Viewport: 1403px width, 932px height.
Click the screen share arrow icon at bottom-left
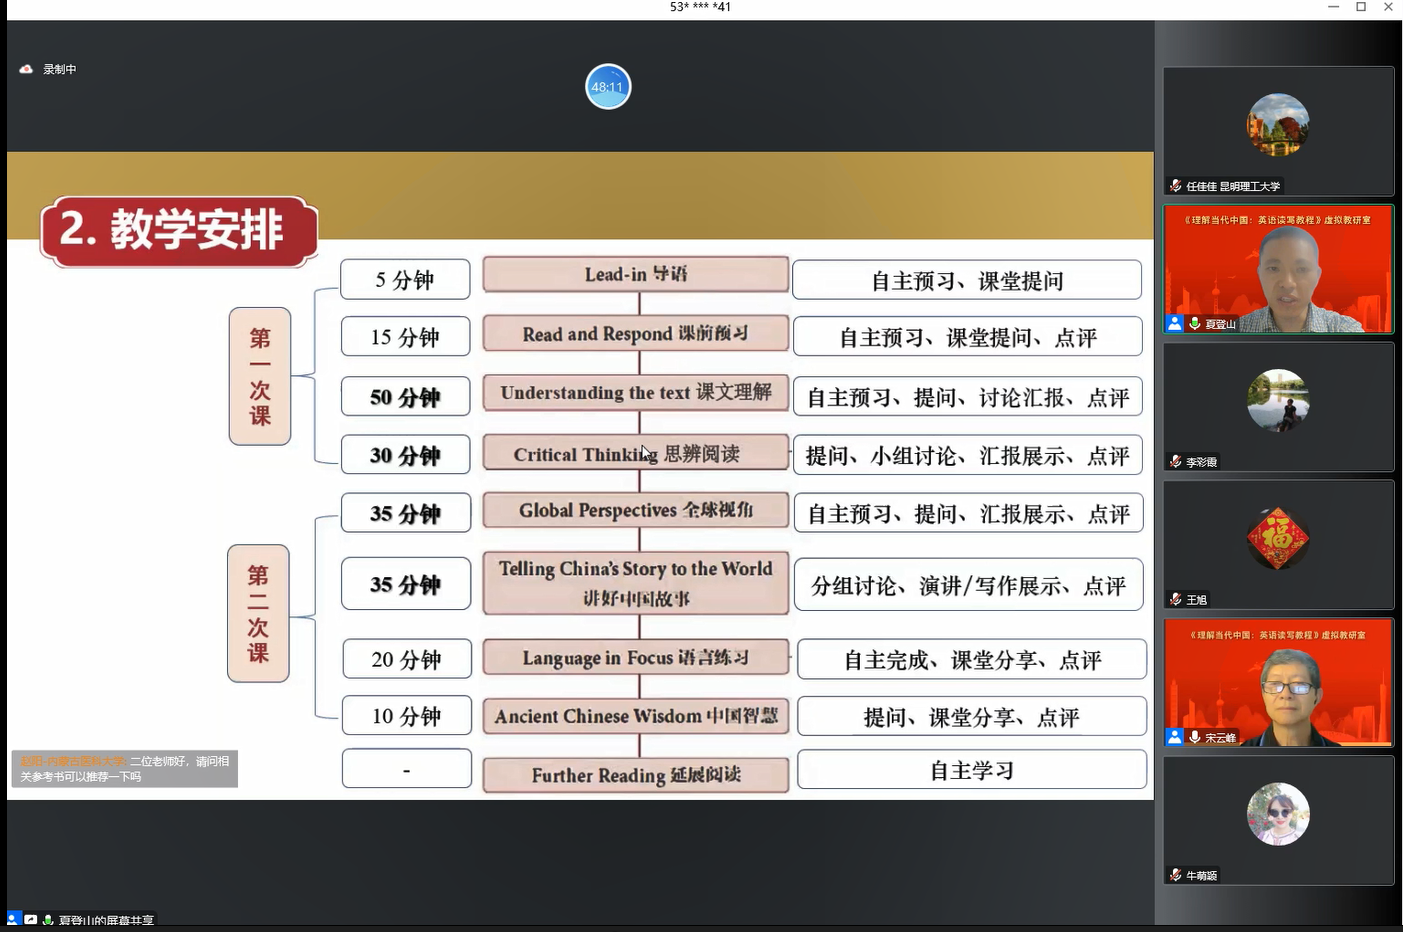(x=31, y=919)
